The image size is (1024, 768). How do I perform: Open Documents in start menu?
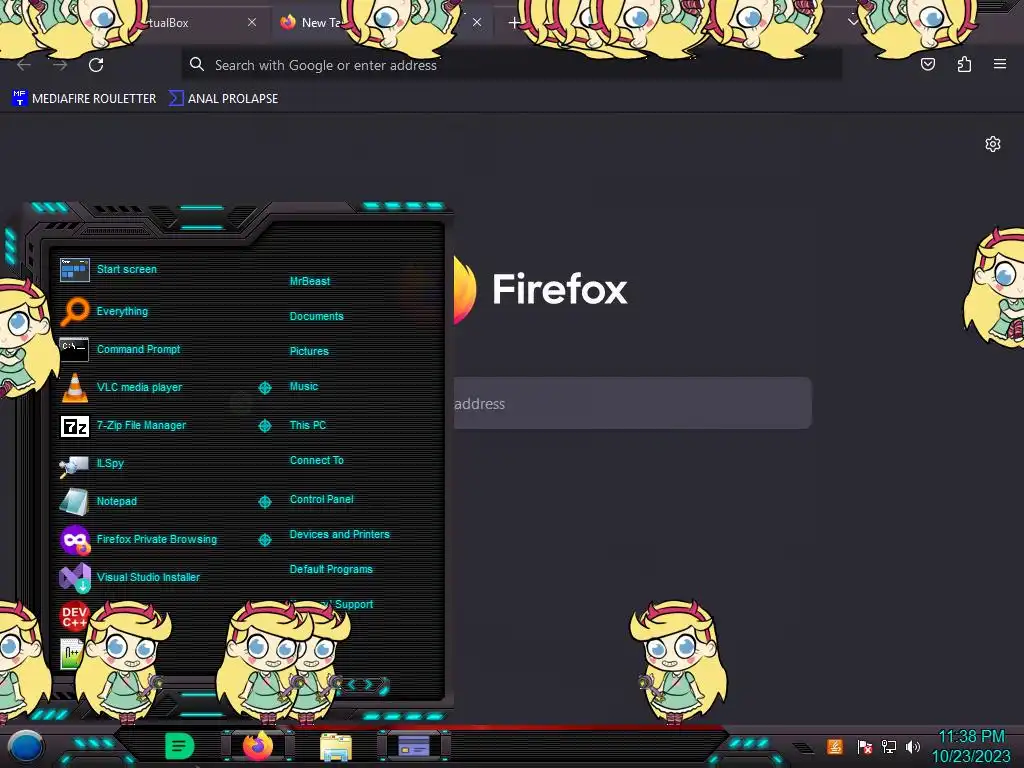(316, 316)
